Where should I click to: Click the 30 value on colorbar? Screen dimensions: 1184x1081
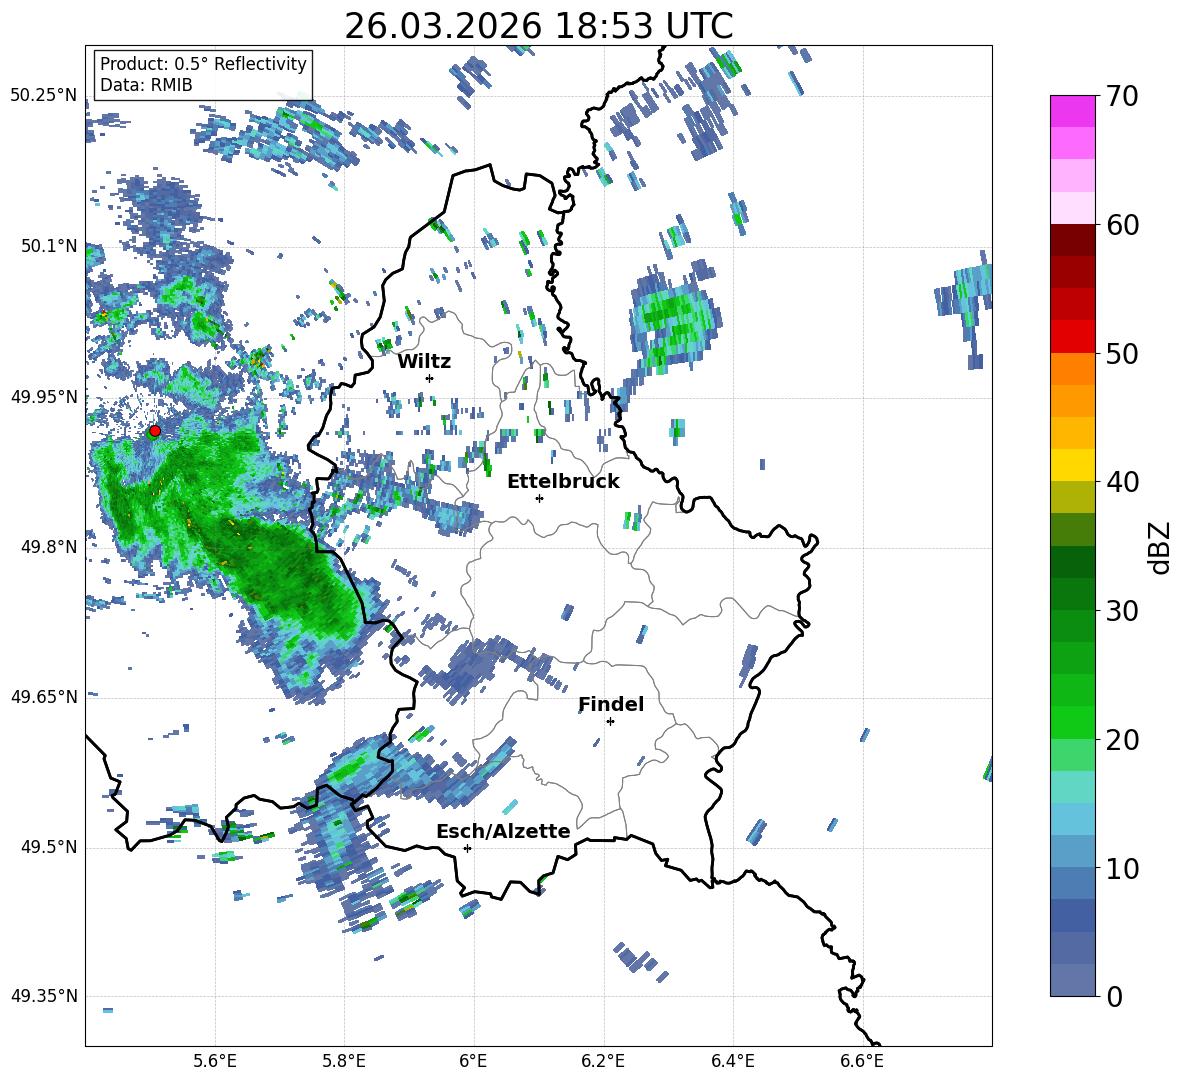point(1122,611)
